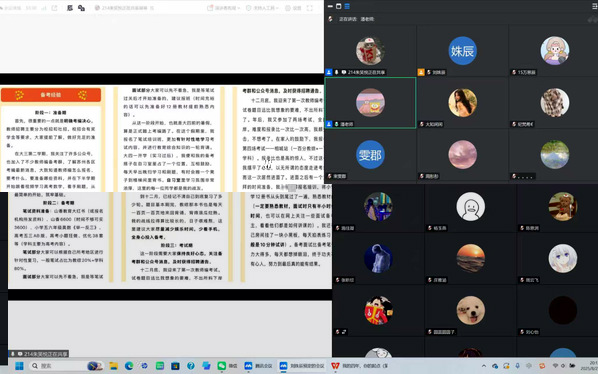
Task: Expand hidden system tray icons chevron
Action: pos(484,366)
